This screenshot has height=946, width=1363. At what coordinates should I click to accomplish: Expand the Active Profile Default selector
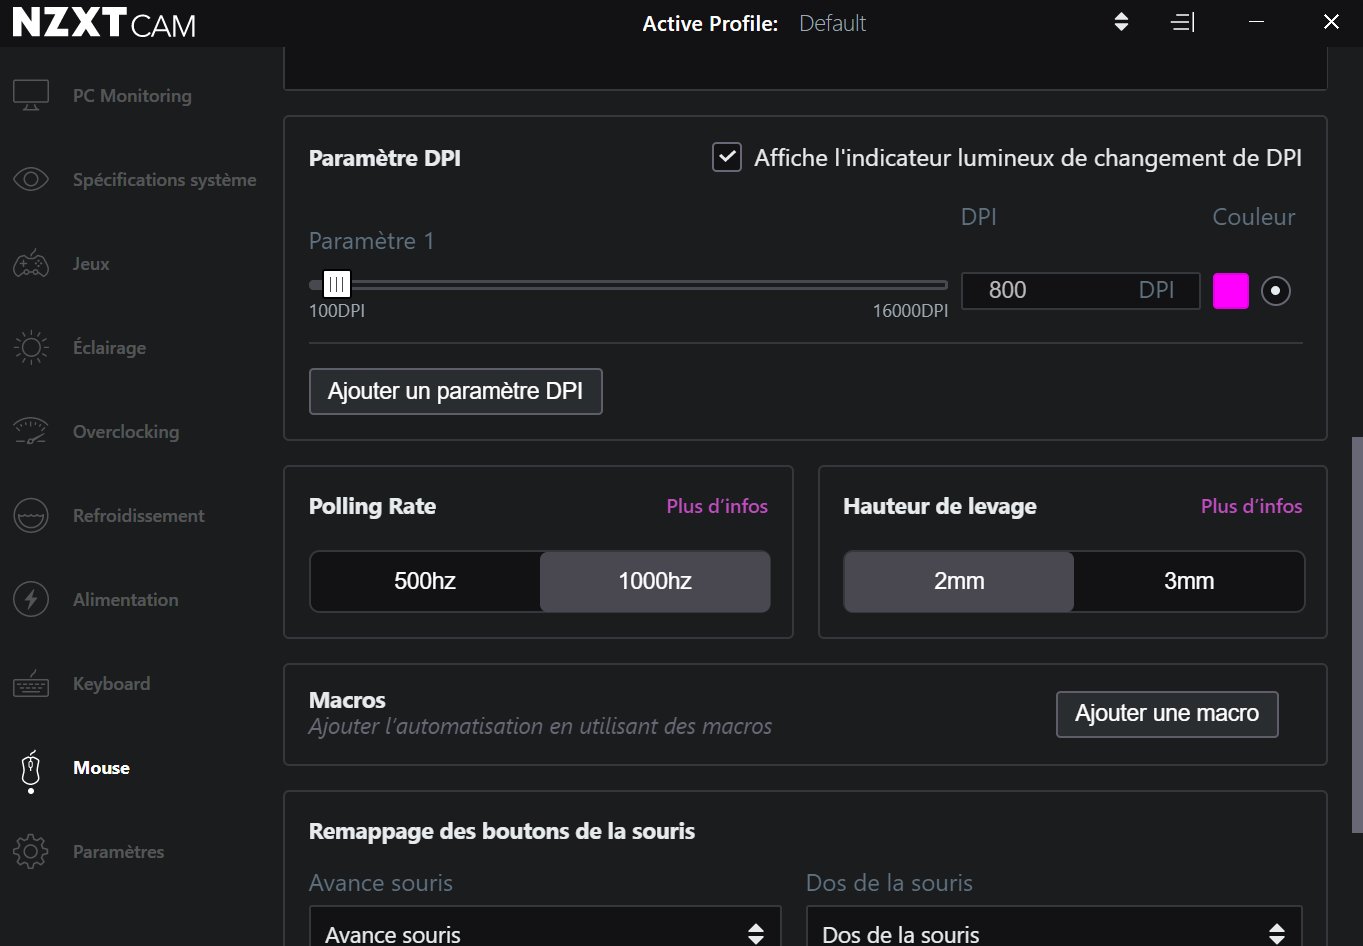(x=1121, y=23)
